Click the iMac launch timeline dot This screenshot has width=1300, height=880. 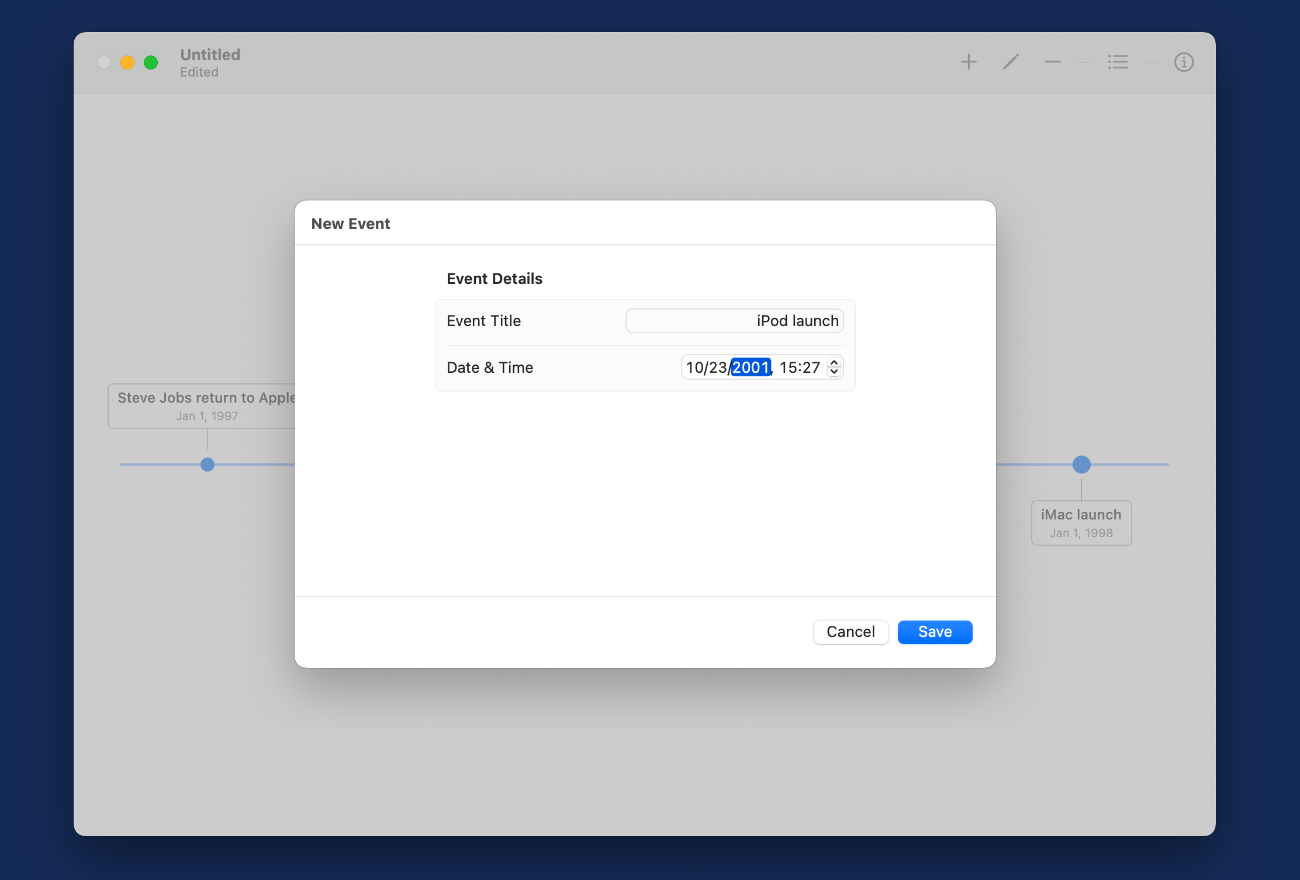click(1081, 464)
